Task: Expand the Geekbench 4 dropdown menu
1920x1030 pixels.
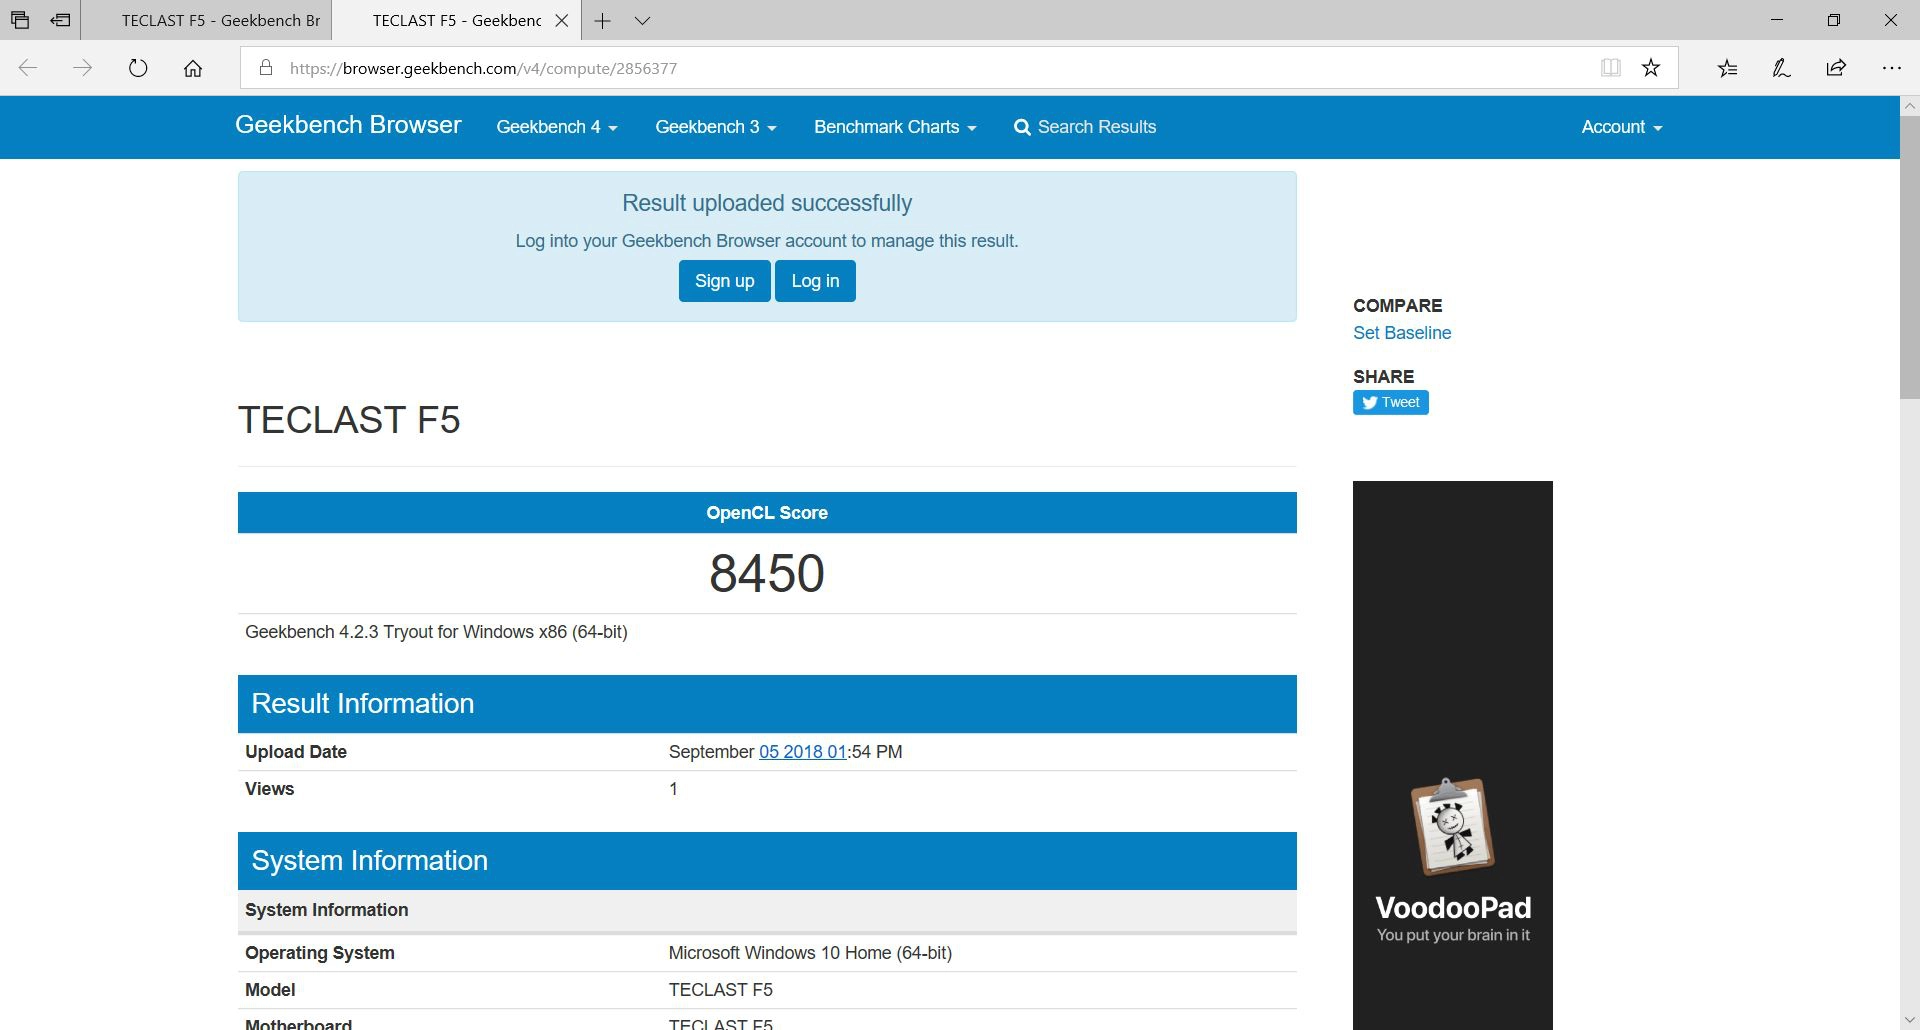Action: click(x=557, y=127)
